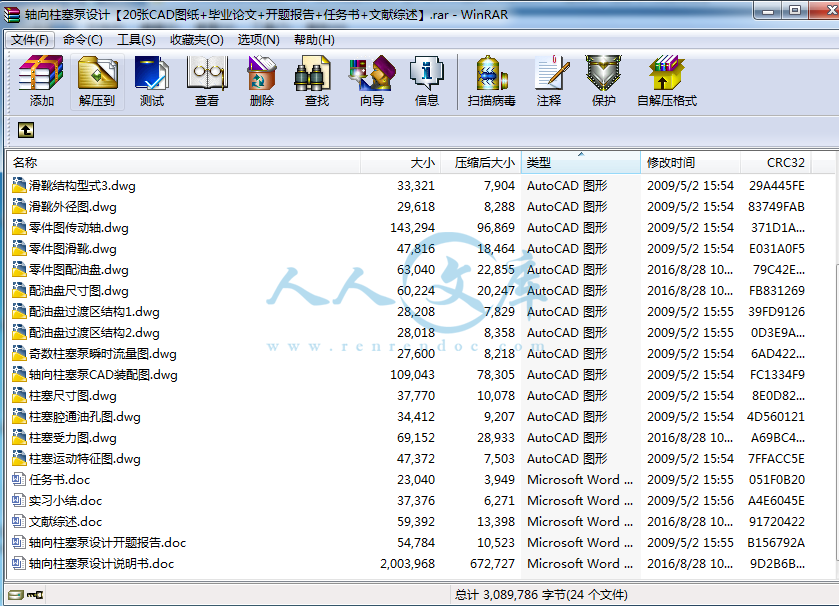Screen dimensions: 839x606
Task: Click file icon of 轴向柱塞泵CAD装配图.dwg
Action: point(19,374)
